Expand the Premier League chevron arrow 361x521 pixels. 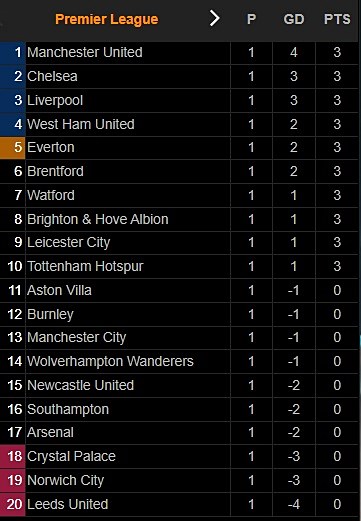[215, 19]
